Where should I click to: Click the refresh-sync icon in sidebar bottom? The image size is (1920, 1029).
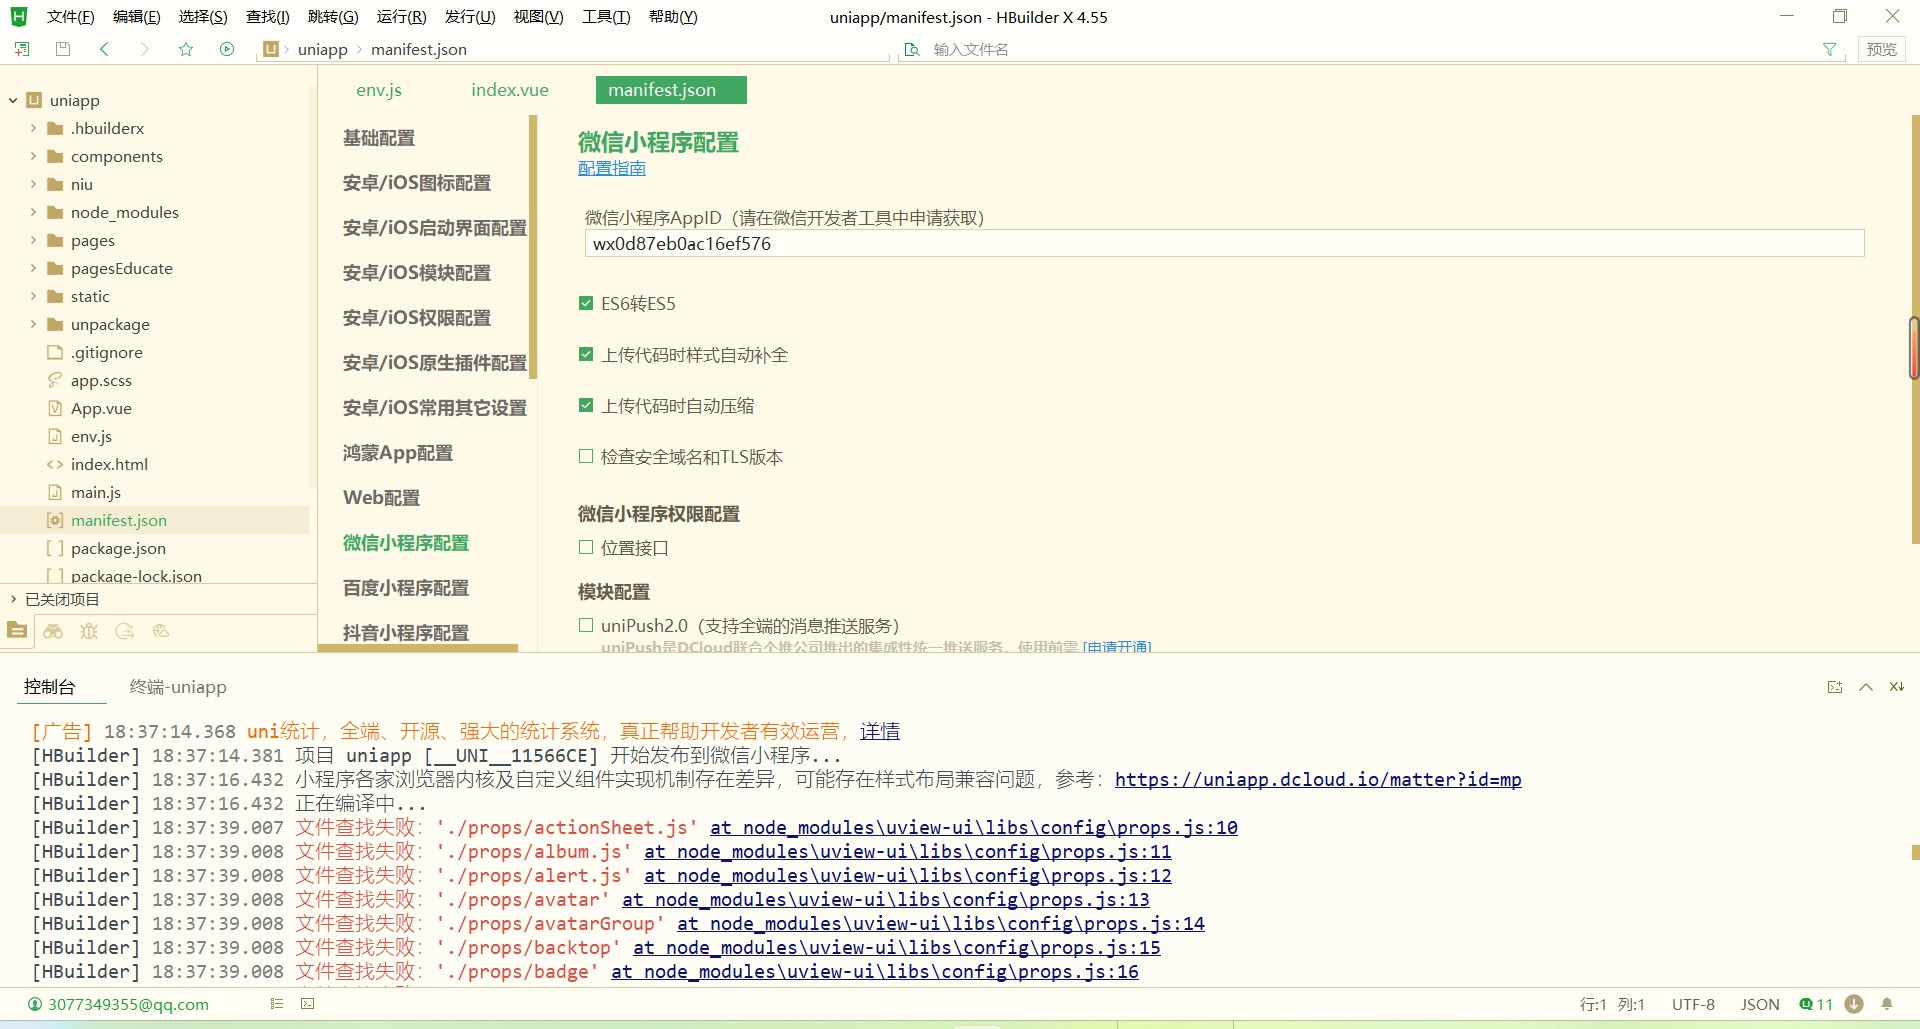pyautogui.click(x=125, y=631)
